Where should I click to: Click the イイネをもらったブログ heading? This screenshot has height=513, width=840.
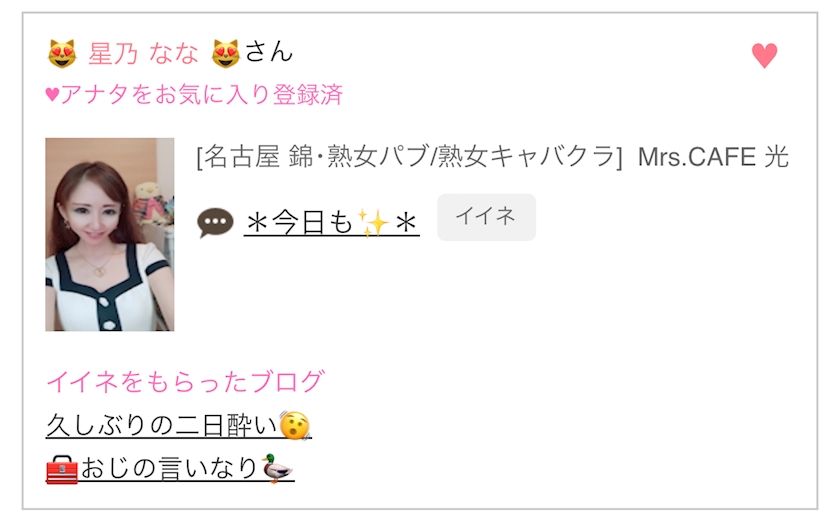[185, 382]
